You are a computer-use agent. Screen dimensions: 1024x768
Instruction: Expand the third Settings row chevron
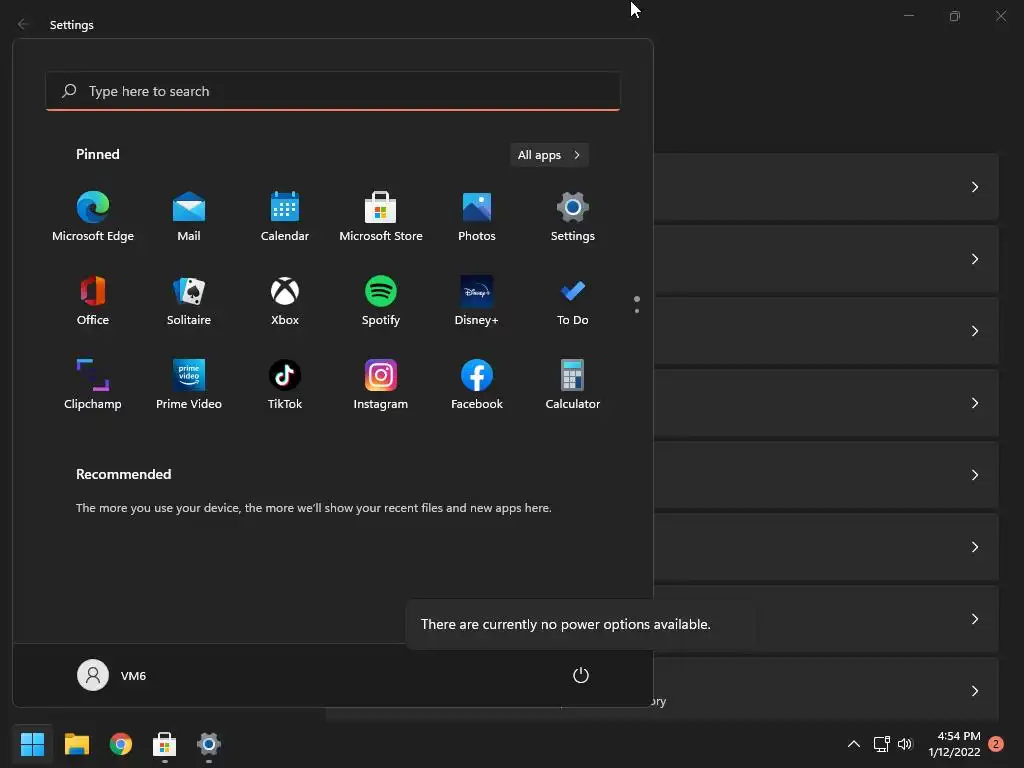(974, 331)
